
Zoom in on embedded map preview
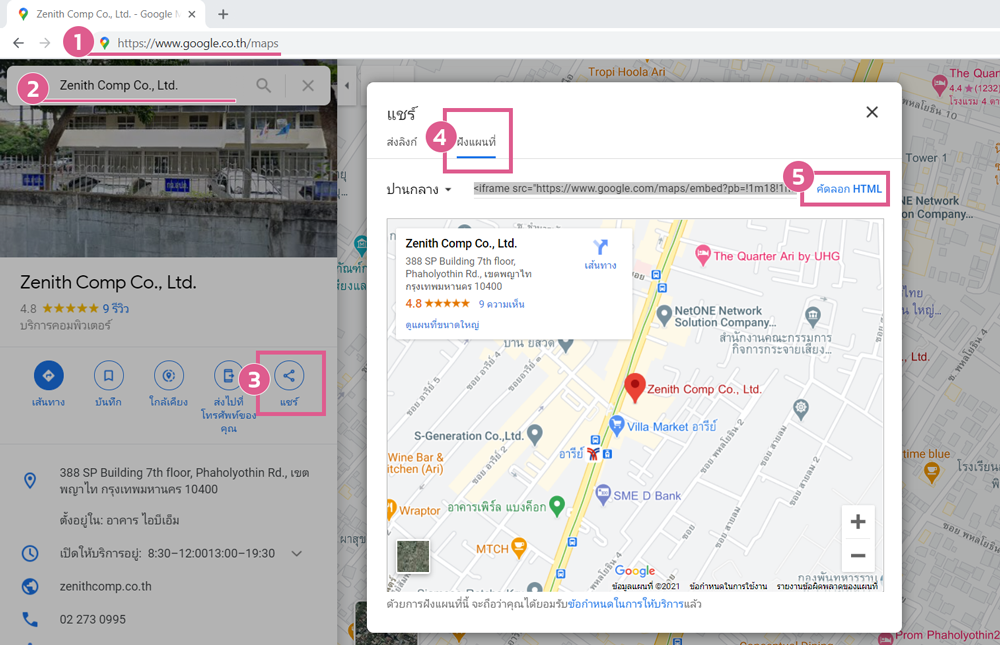tap(857, 522)
